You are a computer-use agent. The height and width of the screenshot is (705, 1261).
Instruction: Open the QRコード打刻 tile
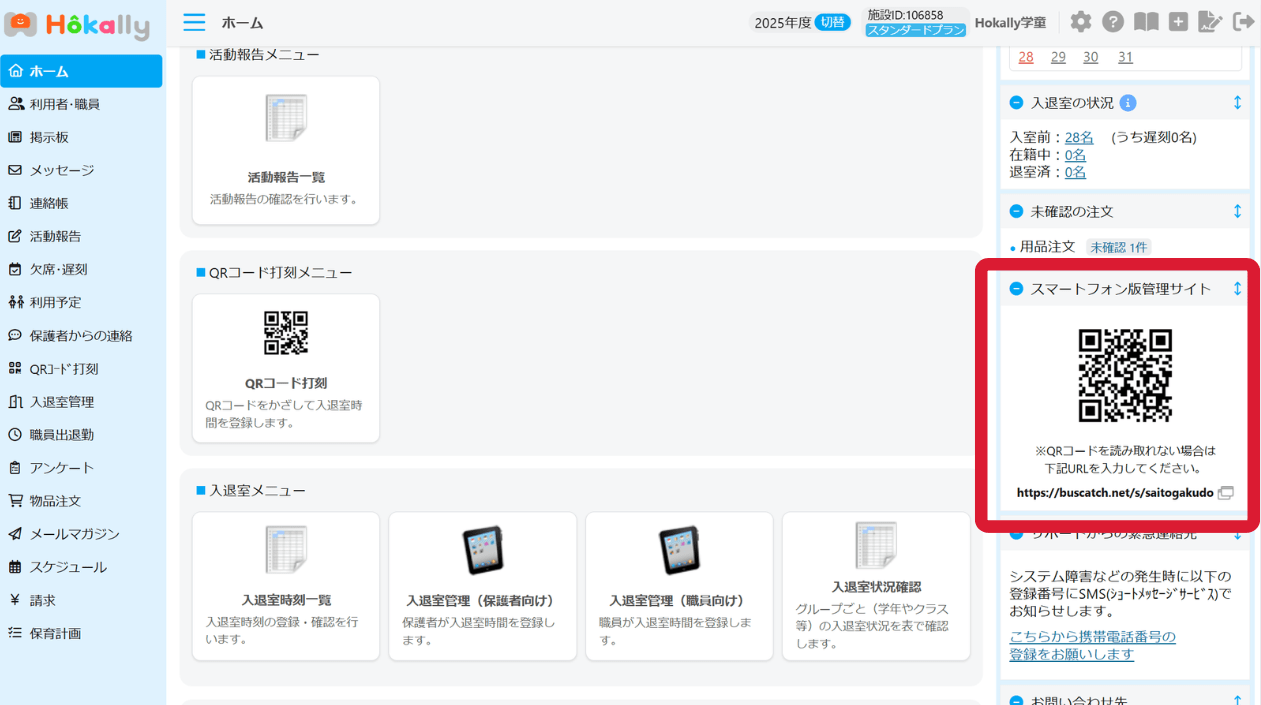tap(286, 368)
